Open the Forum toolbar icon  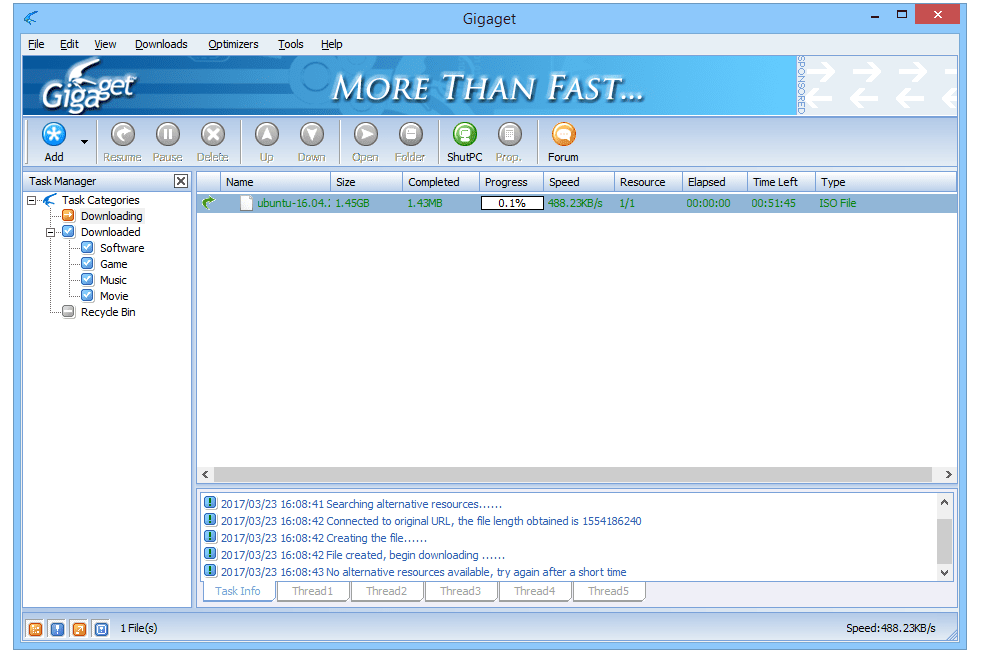pos(563,135)
